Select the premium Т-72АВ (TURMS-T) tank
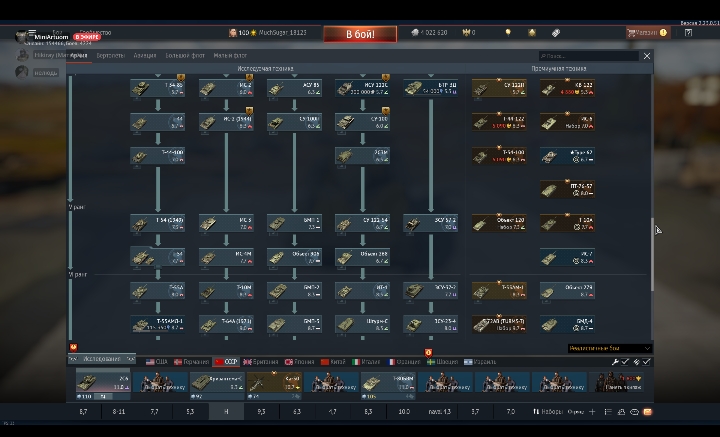This screenshot has height=437, width=720. [x=499, y=325]
